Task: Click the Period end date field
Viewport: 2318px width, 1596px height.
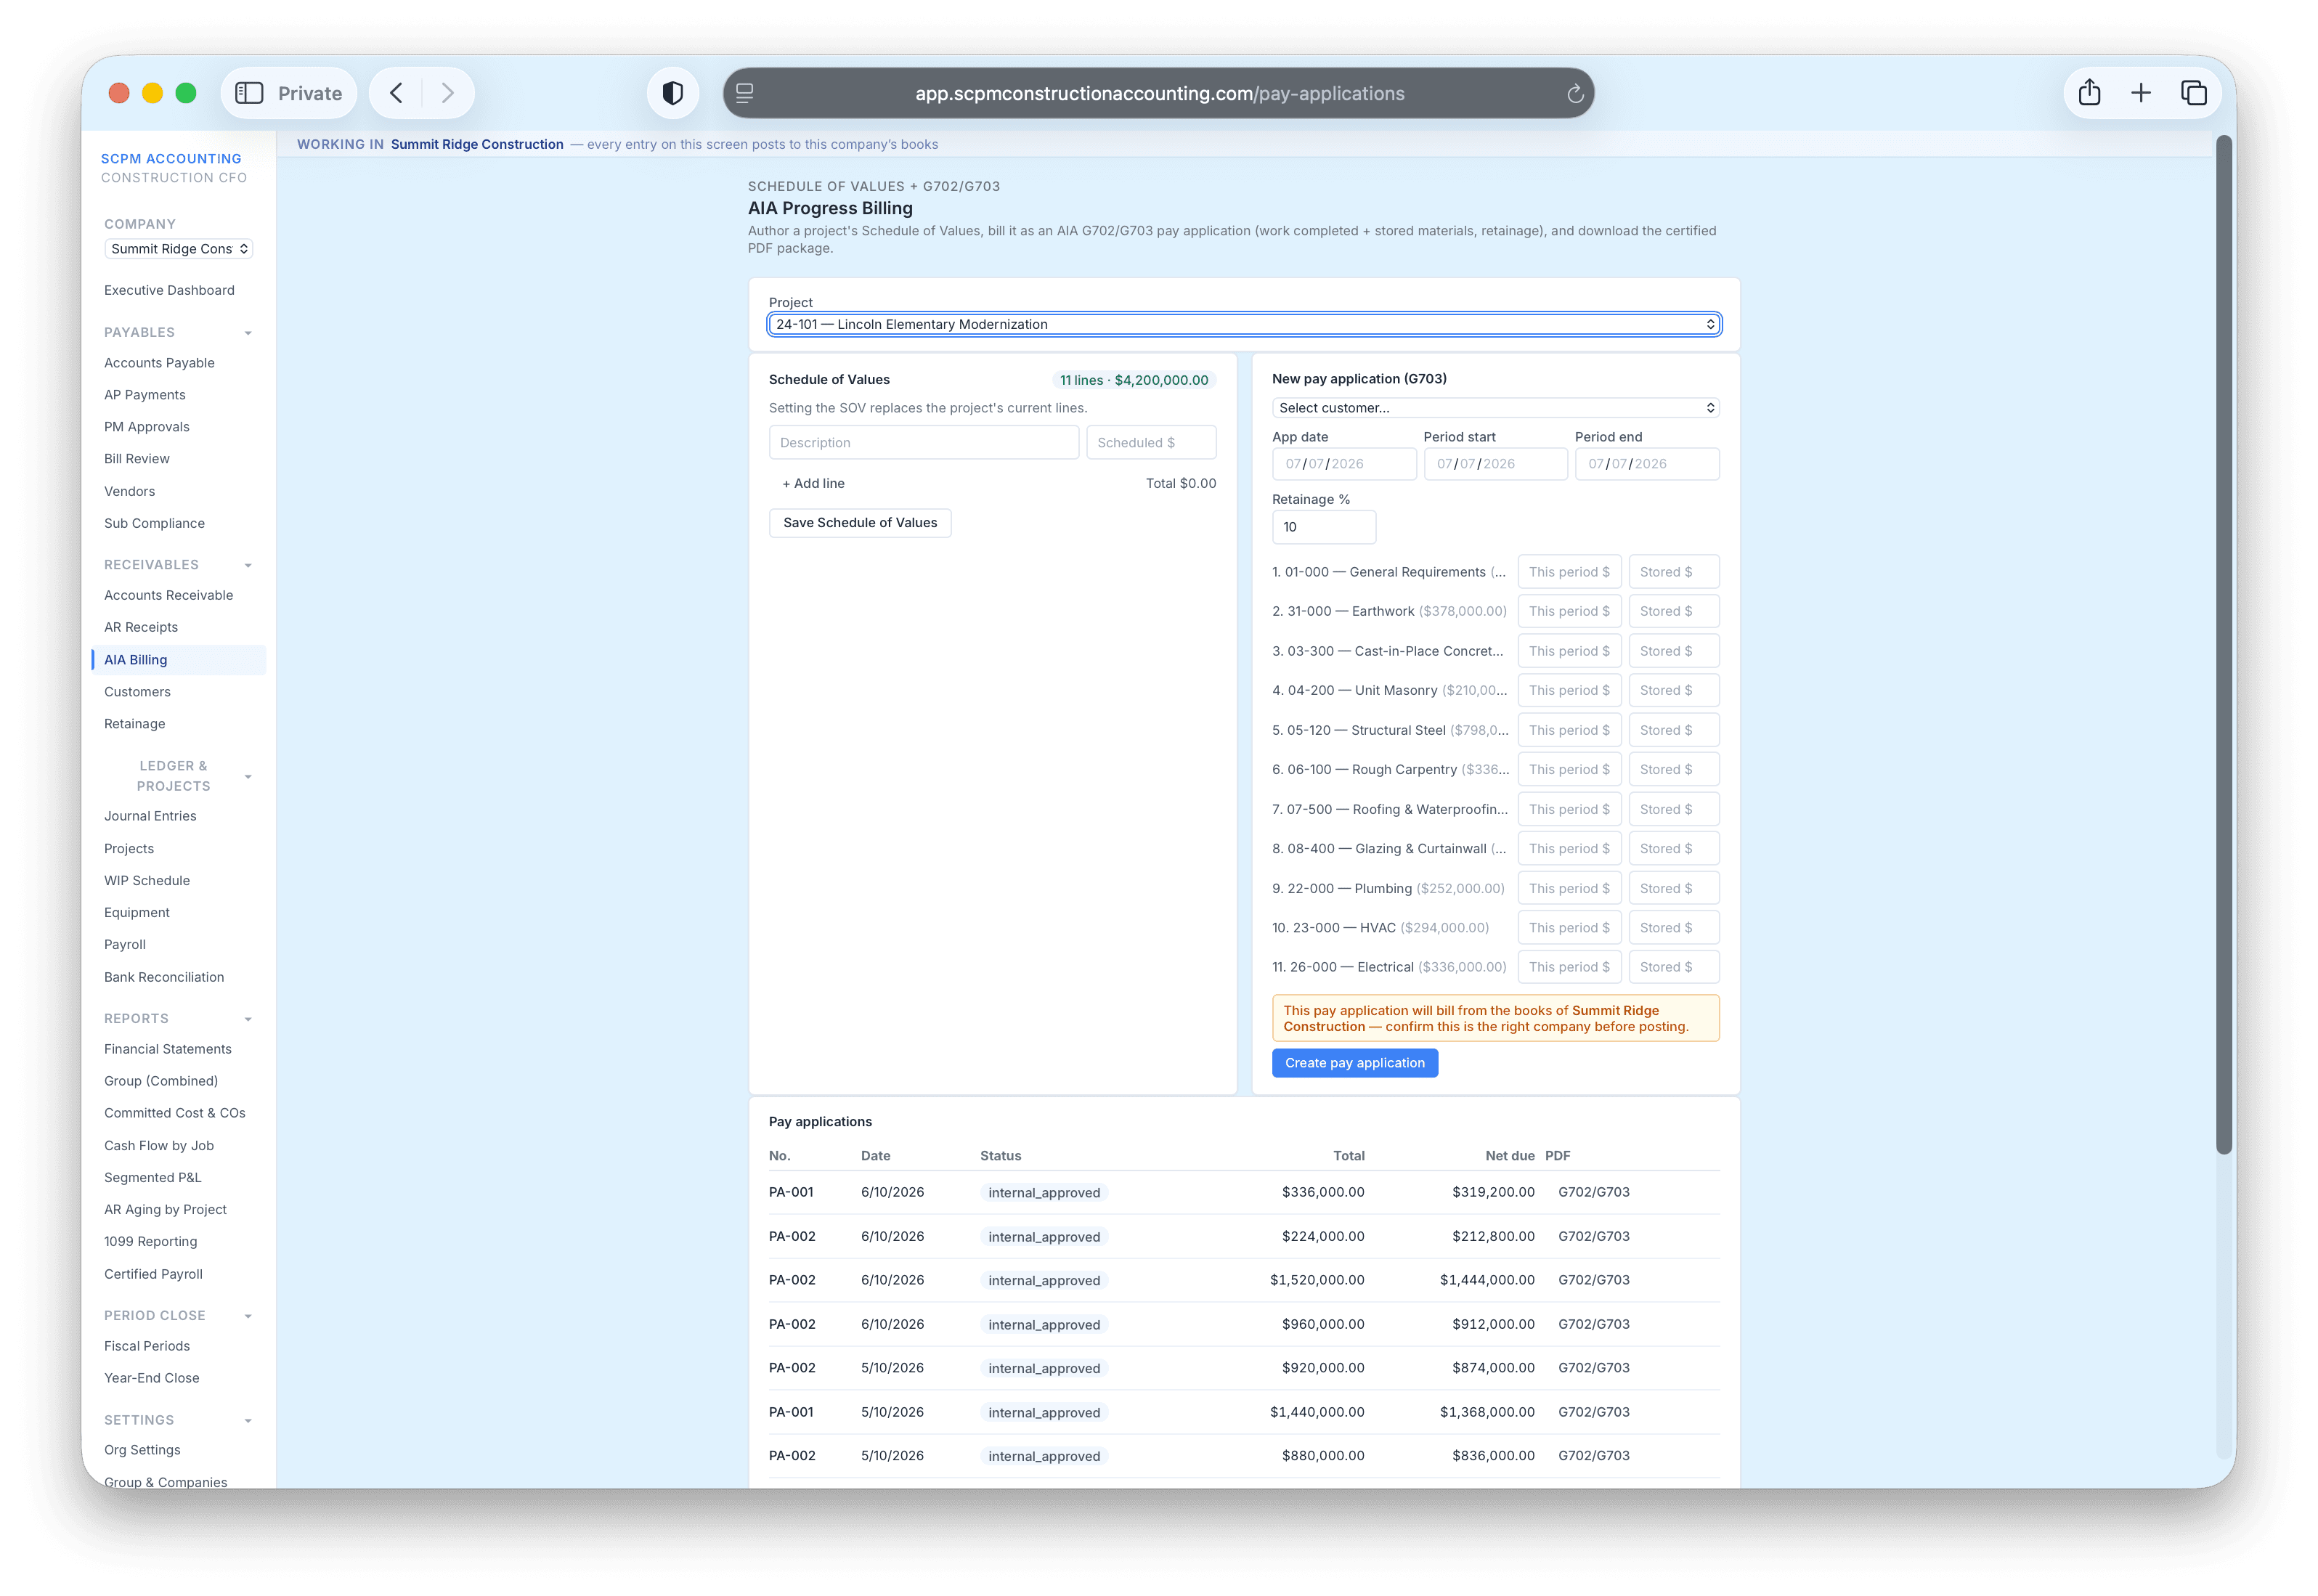Action: click(x=1646, y=464)
